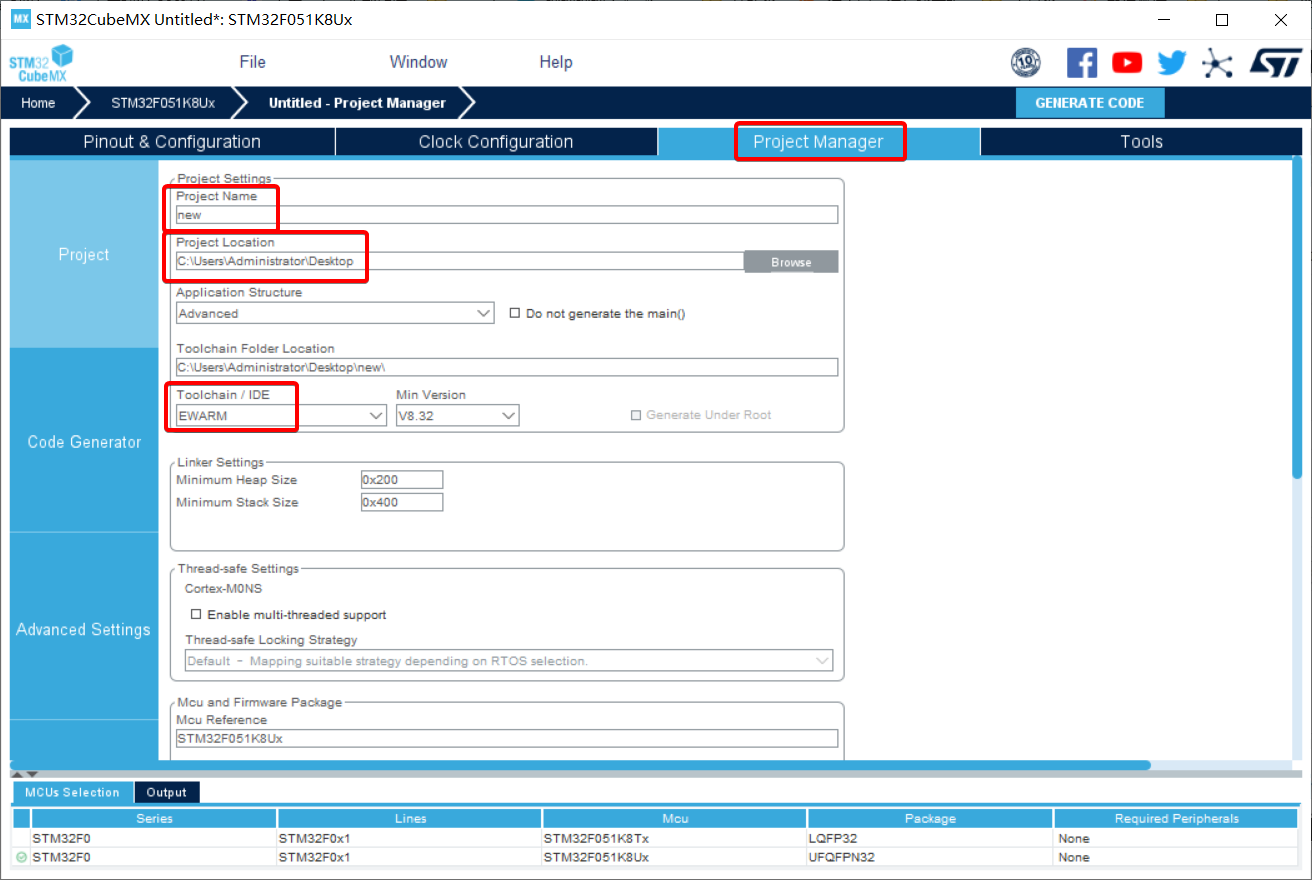Screen dimensions: 1312x880
Task: Check 'Do not generate the main()'
Action: click(515, 313)
